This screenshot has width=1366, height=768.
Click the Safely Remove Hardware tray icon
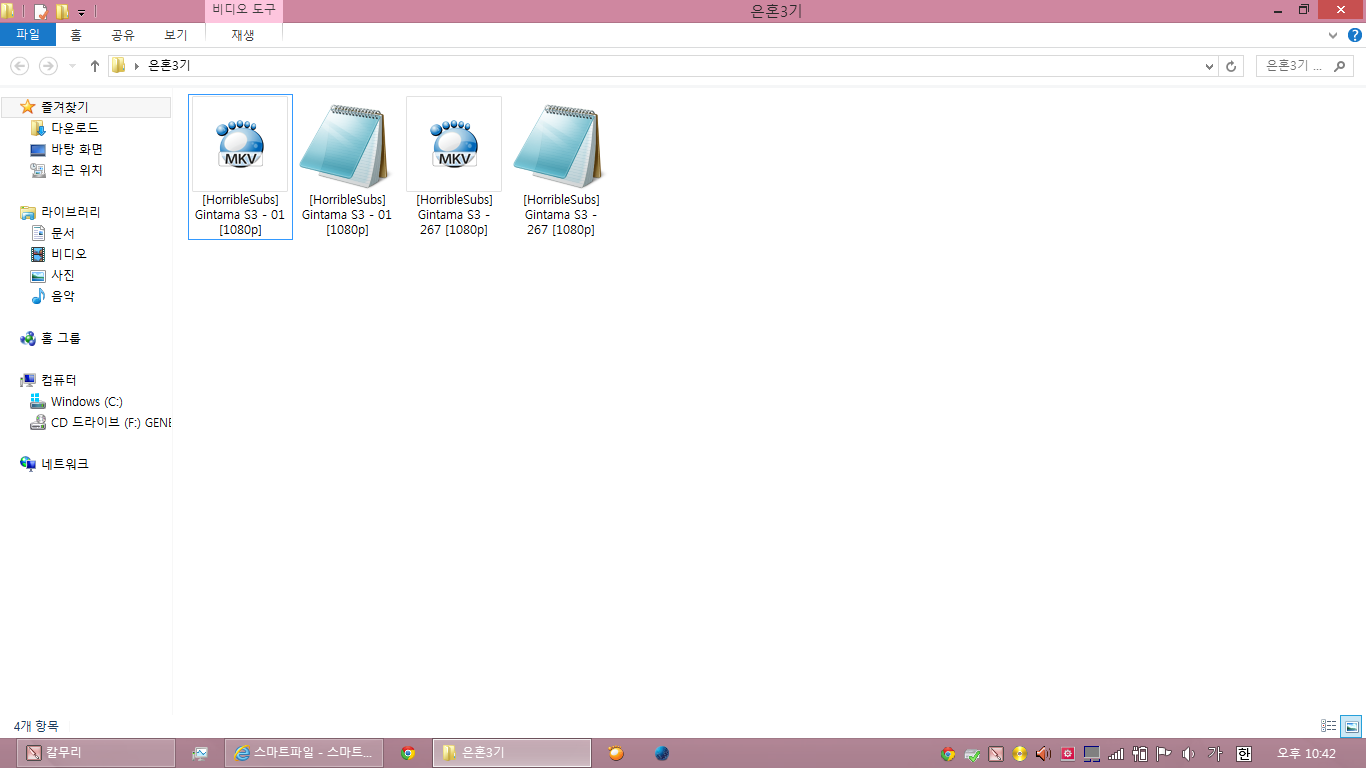[972, 754]
